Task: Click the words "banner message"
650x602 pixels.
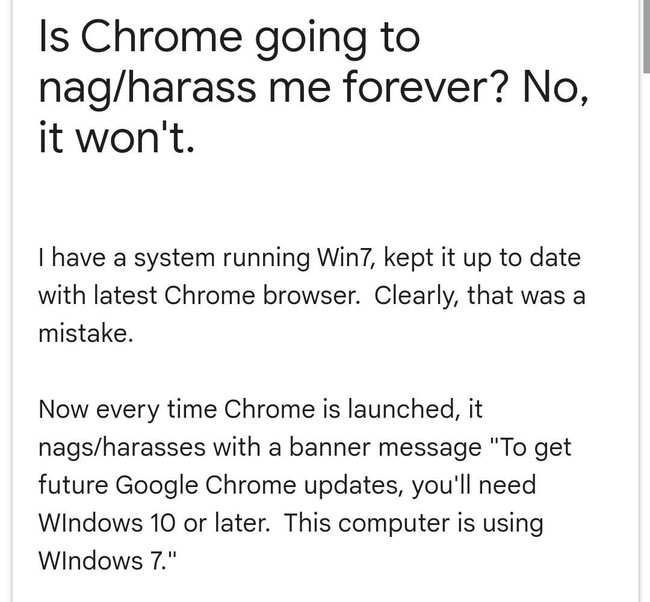Action: coord(386,447)
